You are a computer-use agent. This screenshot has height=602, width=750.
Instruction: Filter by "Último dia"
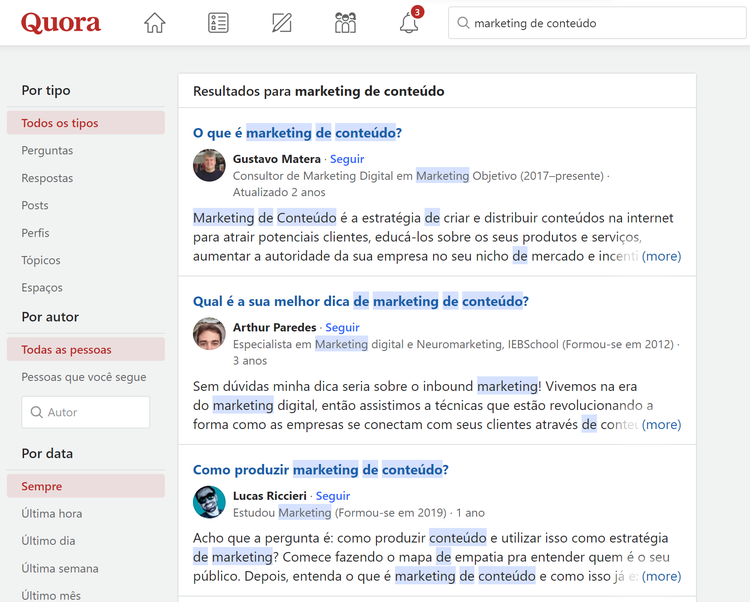point(48,541)
